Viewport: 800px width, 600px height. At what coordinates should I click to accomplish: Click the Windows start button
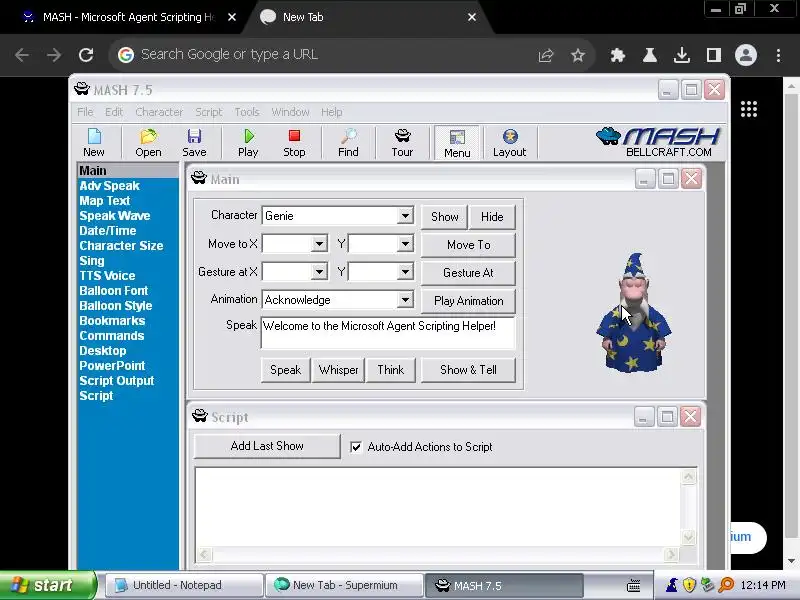tap(47, 585)
